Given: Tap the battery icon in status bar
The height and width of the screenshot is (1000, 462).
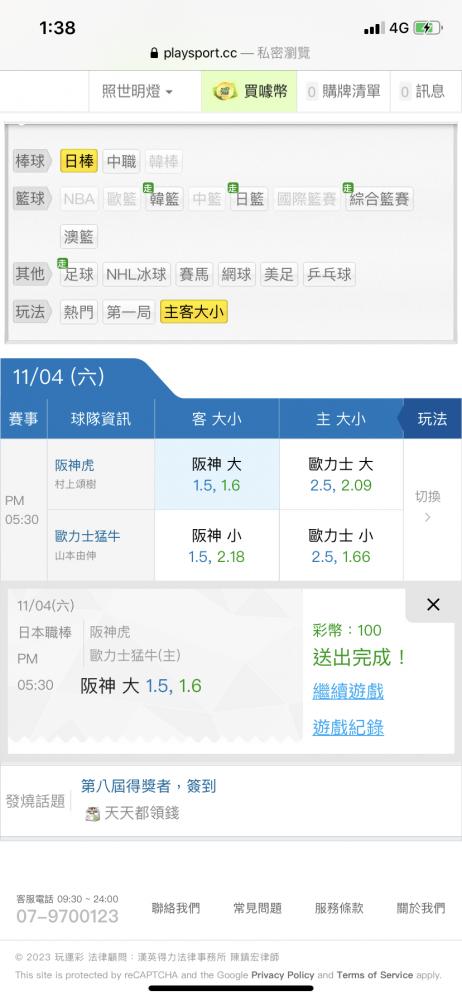Looking at the screenshot, I should point(424,28).
